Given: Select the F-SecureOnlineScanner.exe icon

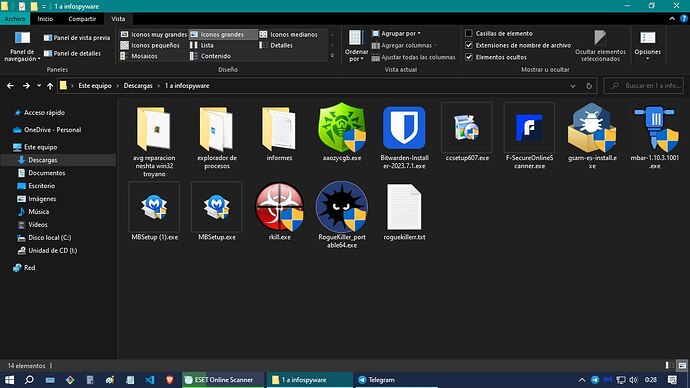Looking at the screenshot, I should [x=529, y=128].
